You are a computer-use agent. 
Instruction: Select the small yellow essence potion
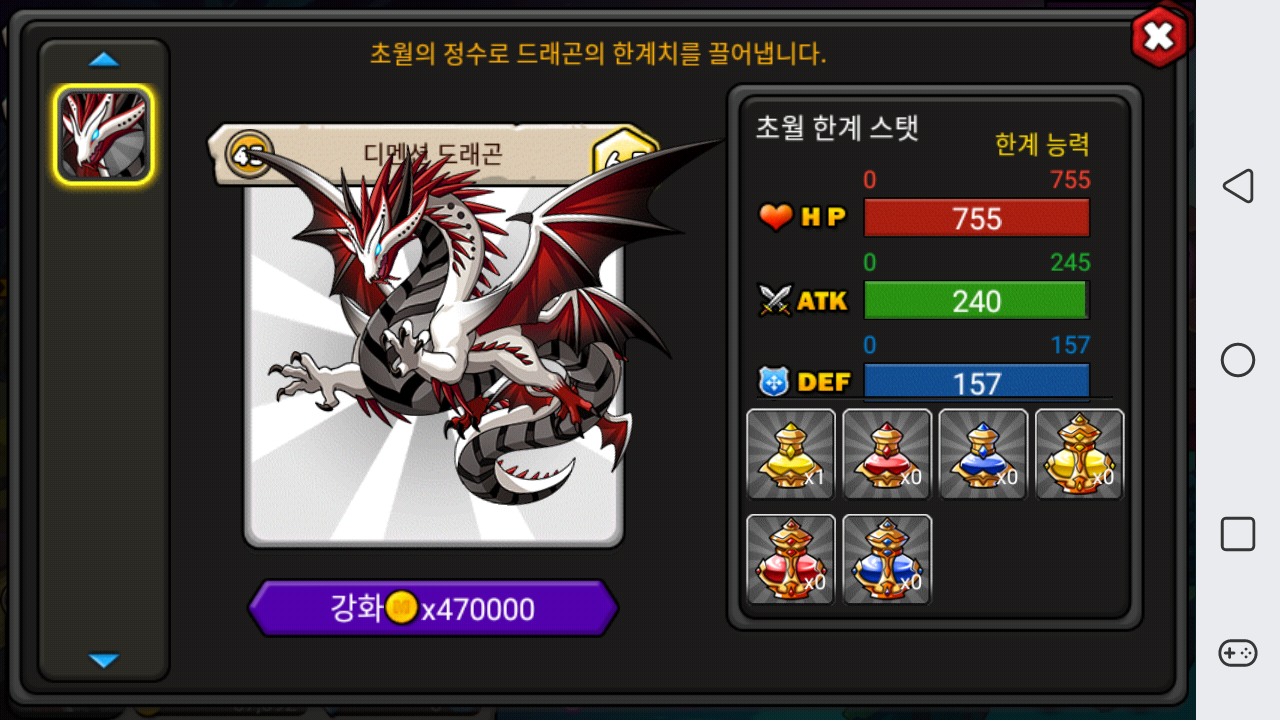click(x=791, y=454)
